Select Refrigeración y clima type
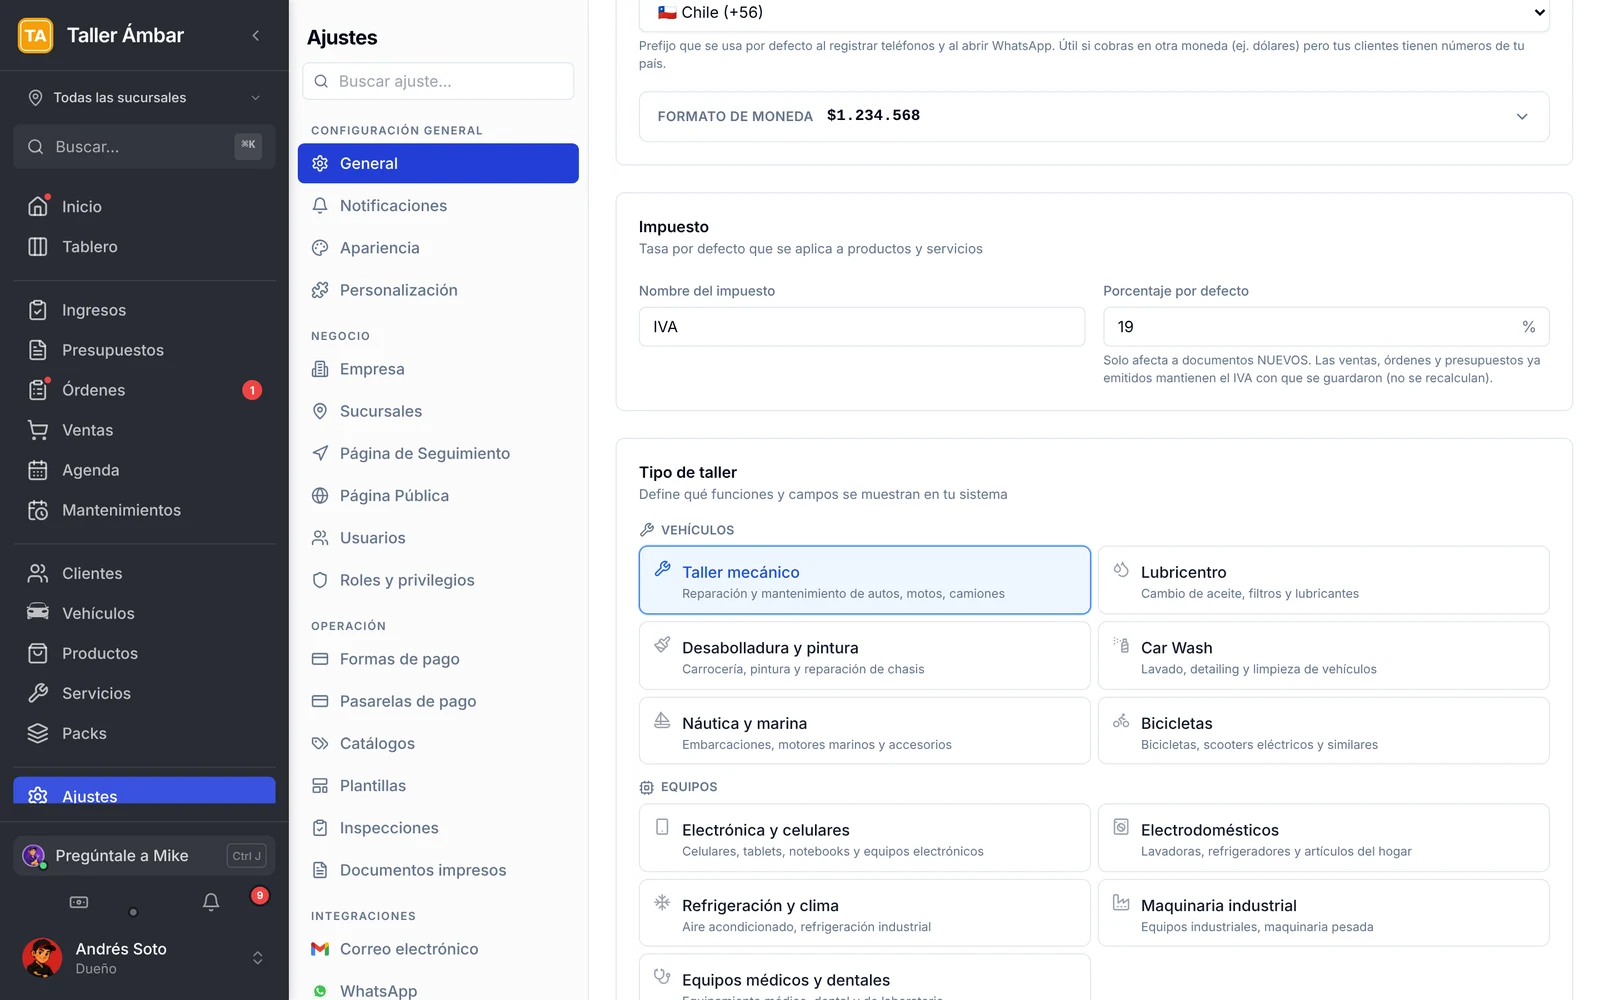Screen dimensions: 1600x1000 coord(864,913)
